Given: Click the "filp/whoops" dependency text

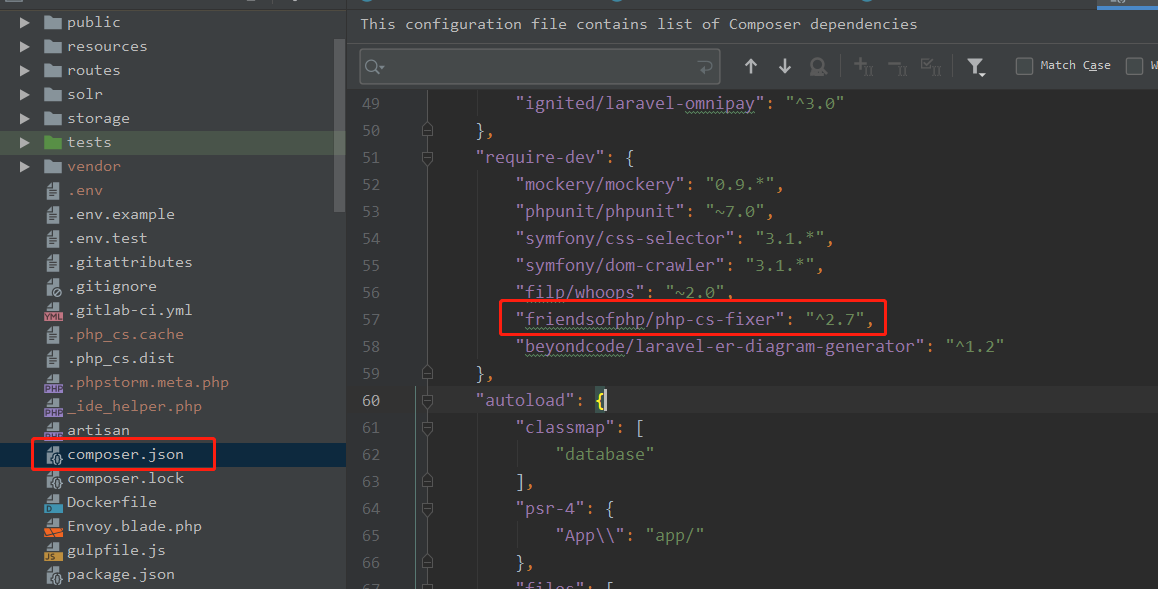Looking at the screenshot, I should click(580, 293).
